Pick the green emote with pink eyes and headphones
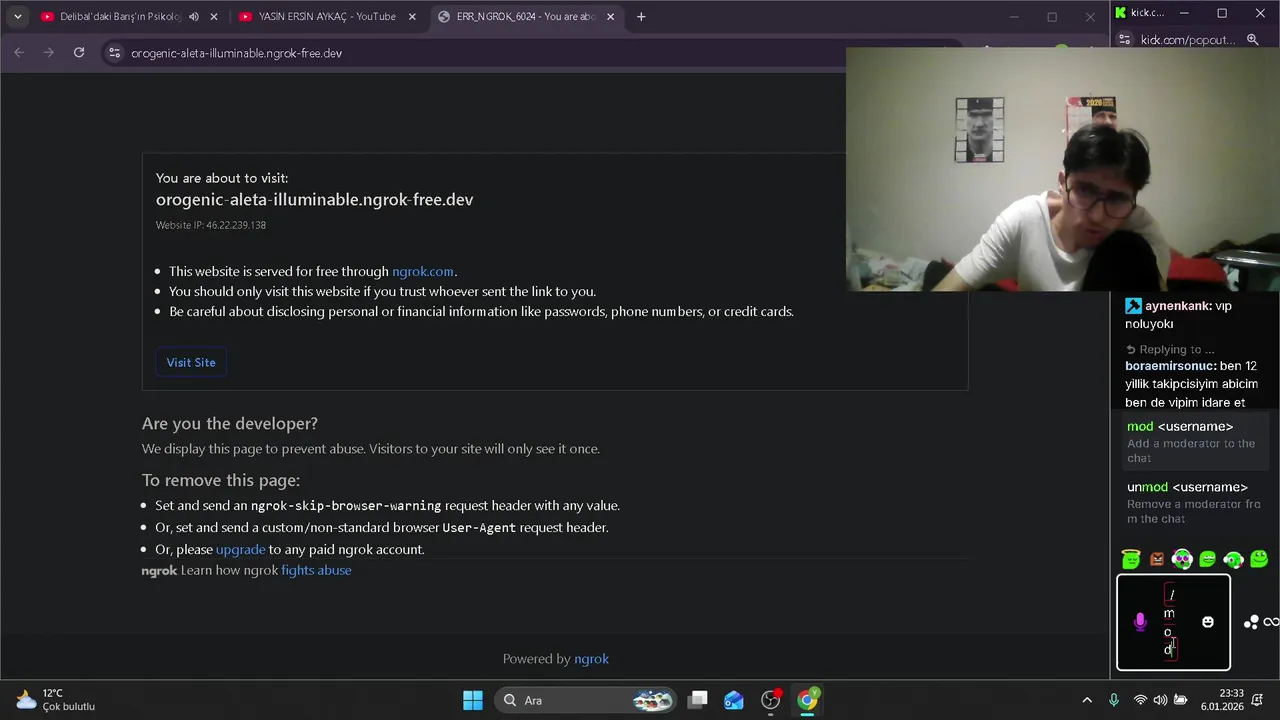This screenshot has width=1280, height=720. click(1182, 560)
